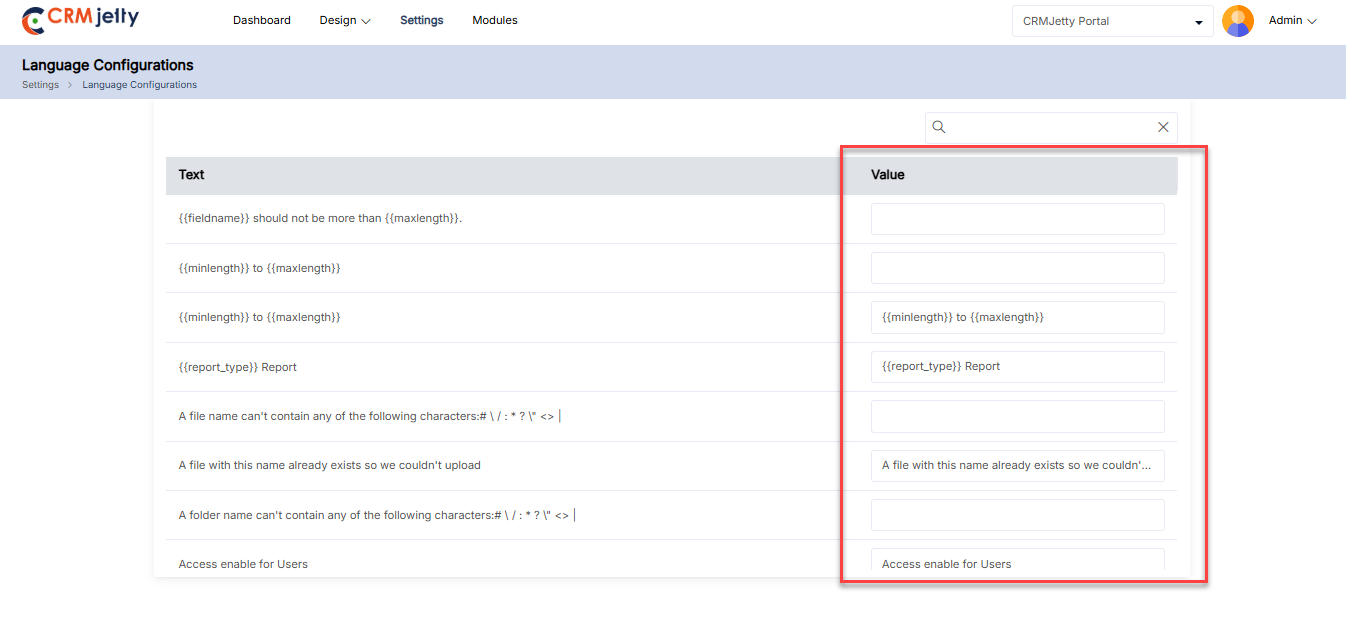Click the empty value field for file name characters
1346x628 pixels.
coord(1017,416)
